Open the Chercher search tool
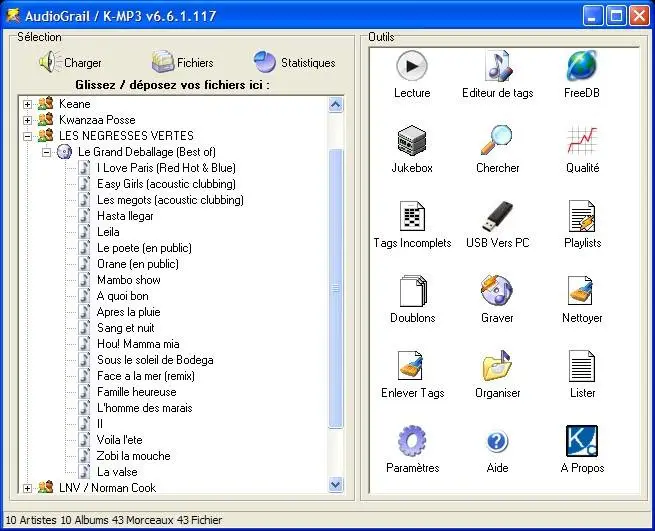The height and width of the screenshot is (531, 655). coord(498,149)
